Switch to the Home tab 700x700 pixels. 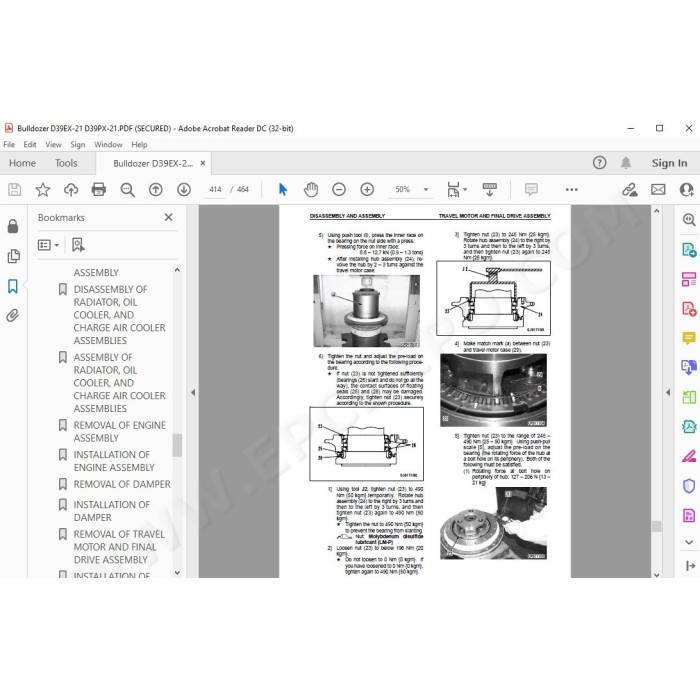point(22,163)
